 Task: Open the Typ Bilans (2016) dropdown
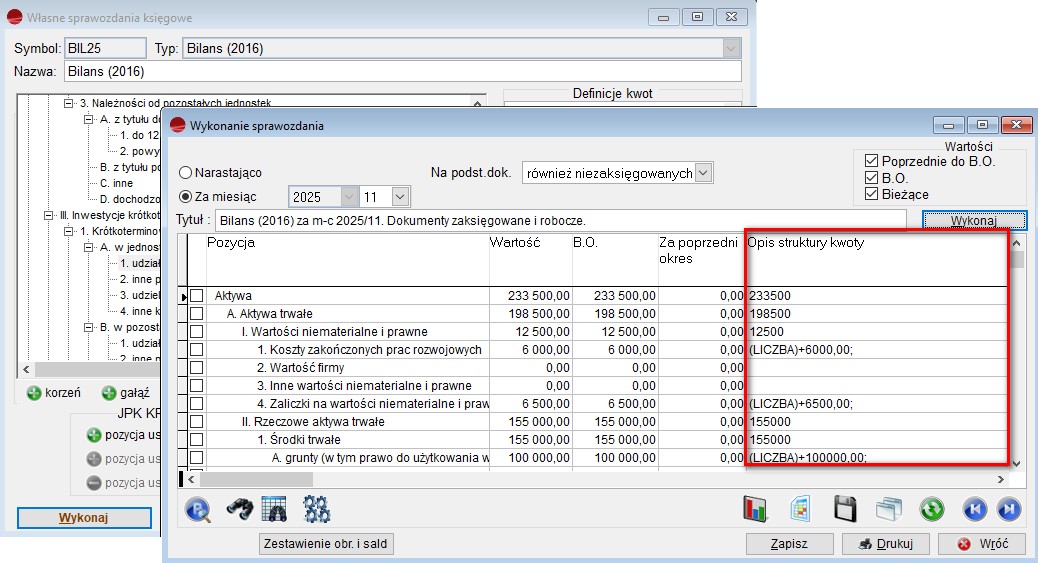(x=732, y=48)
